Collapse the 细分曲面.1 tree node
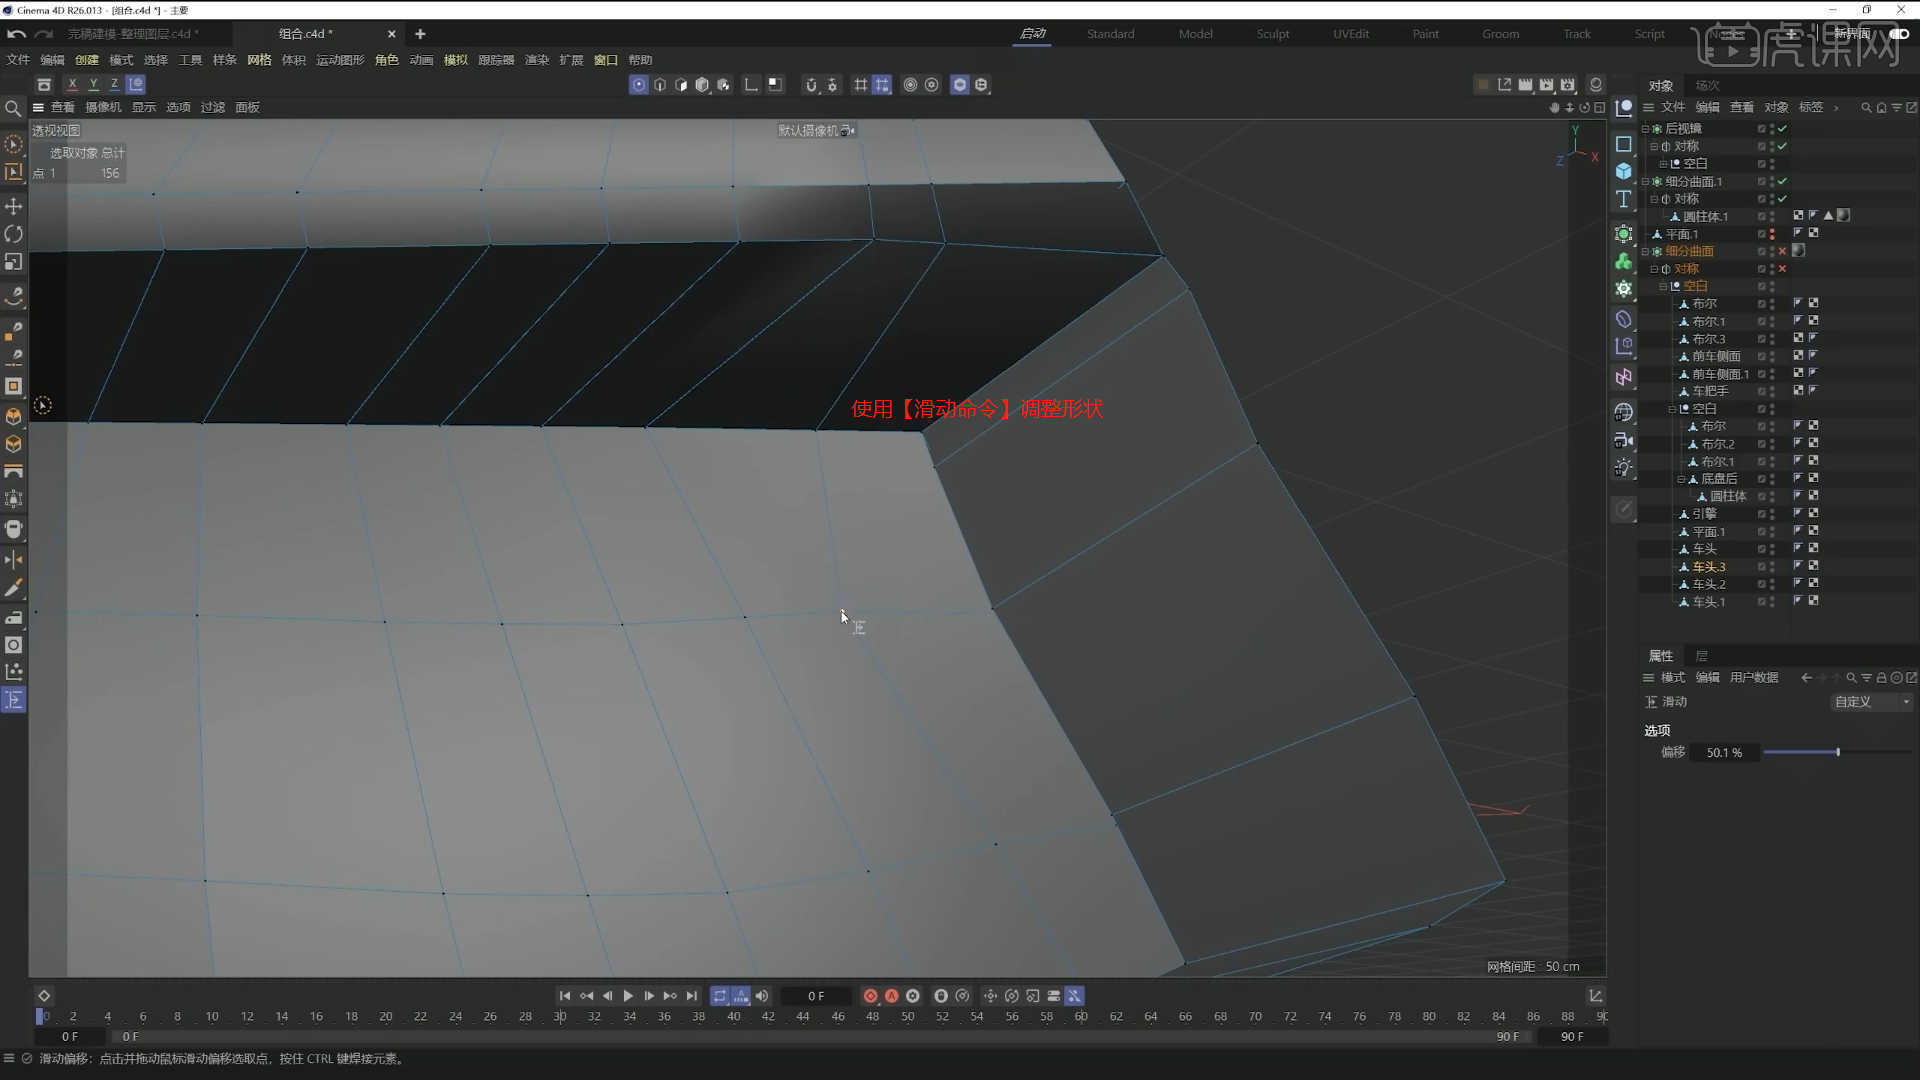The width and height of the screenshot is (1920, 1080). click(1645, 182)
